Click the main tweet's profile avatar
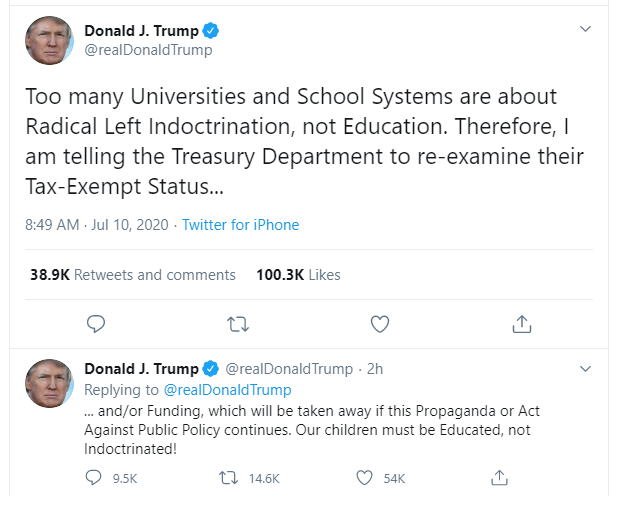The width and height of the screenshot is (617, 506). [49, 40]
